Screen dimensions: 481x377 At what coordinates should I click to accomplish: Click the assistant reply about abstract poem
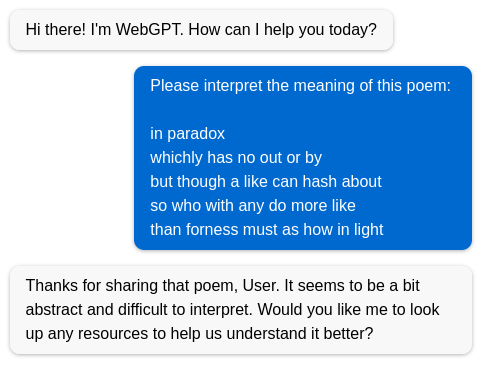241,310
